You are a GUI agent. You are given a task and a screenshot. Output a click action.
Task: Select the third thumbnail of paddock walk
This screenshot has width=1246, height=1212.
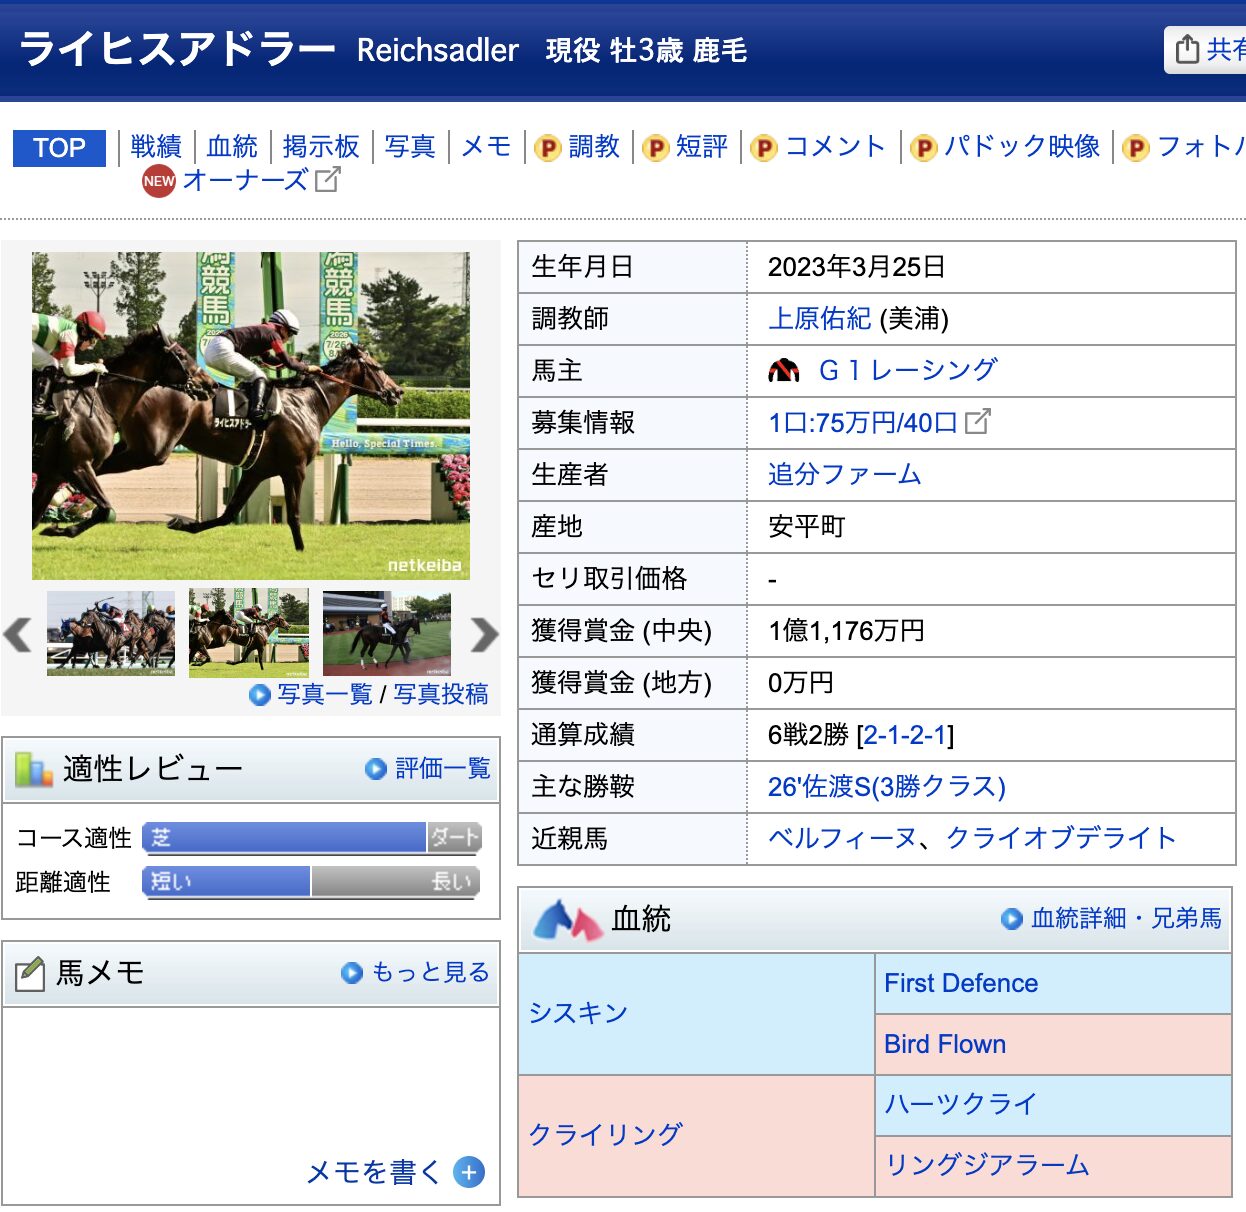tap(387, 634)
